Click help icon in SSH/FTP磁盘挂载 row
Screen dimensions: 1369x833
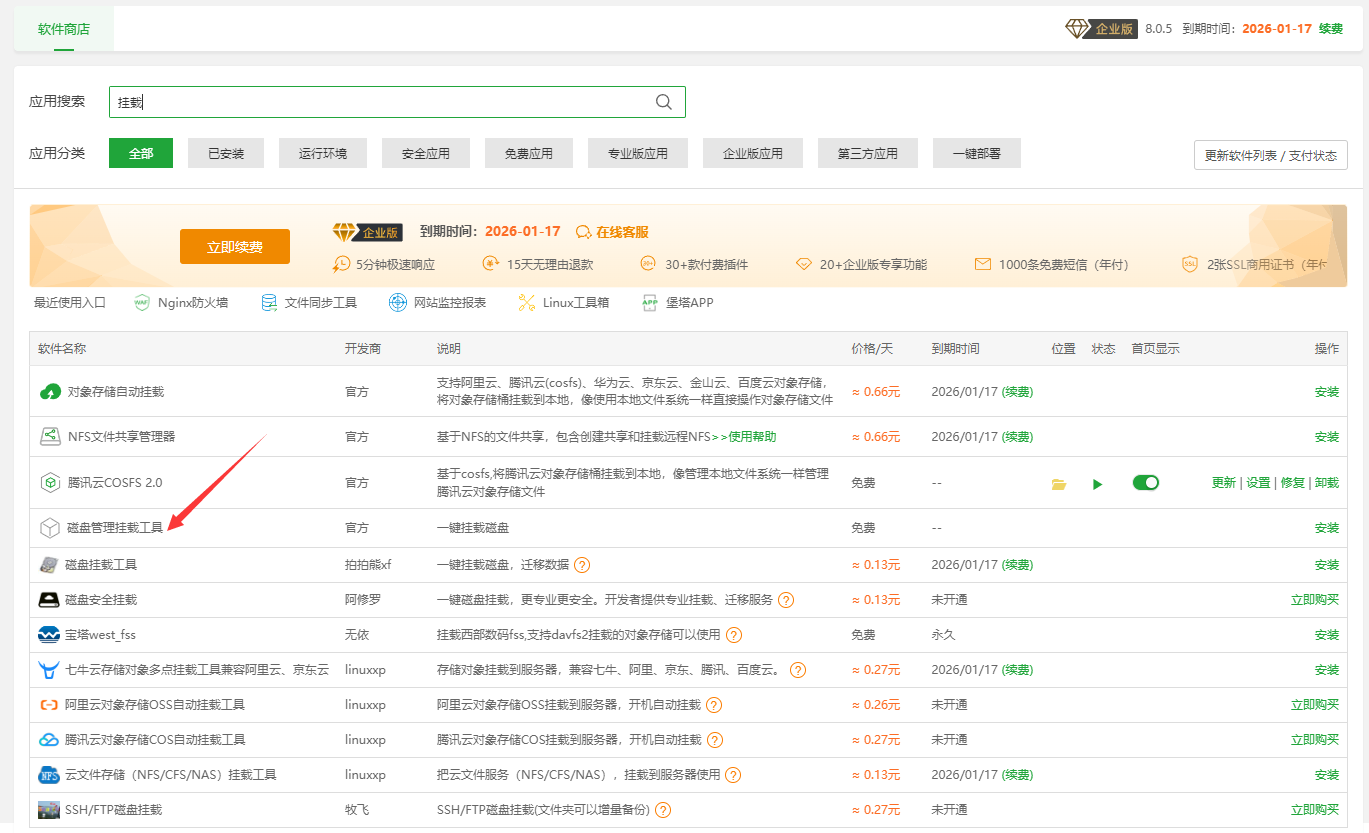point(663,810)
